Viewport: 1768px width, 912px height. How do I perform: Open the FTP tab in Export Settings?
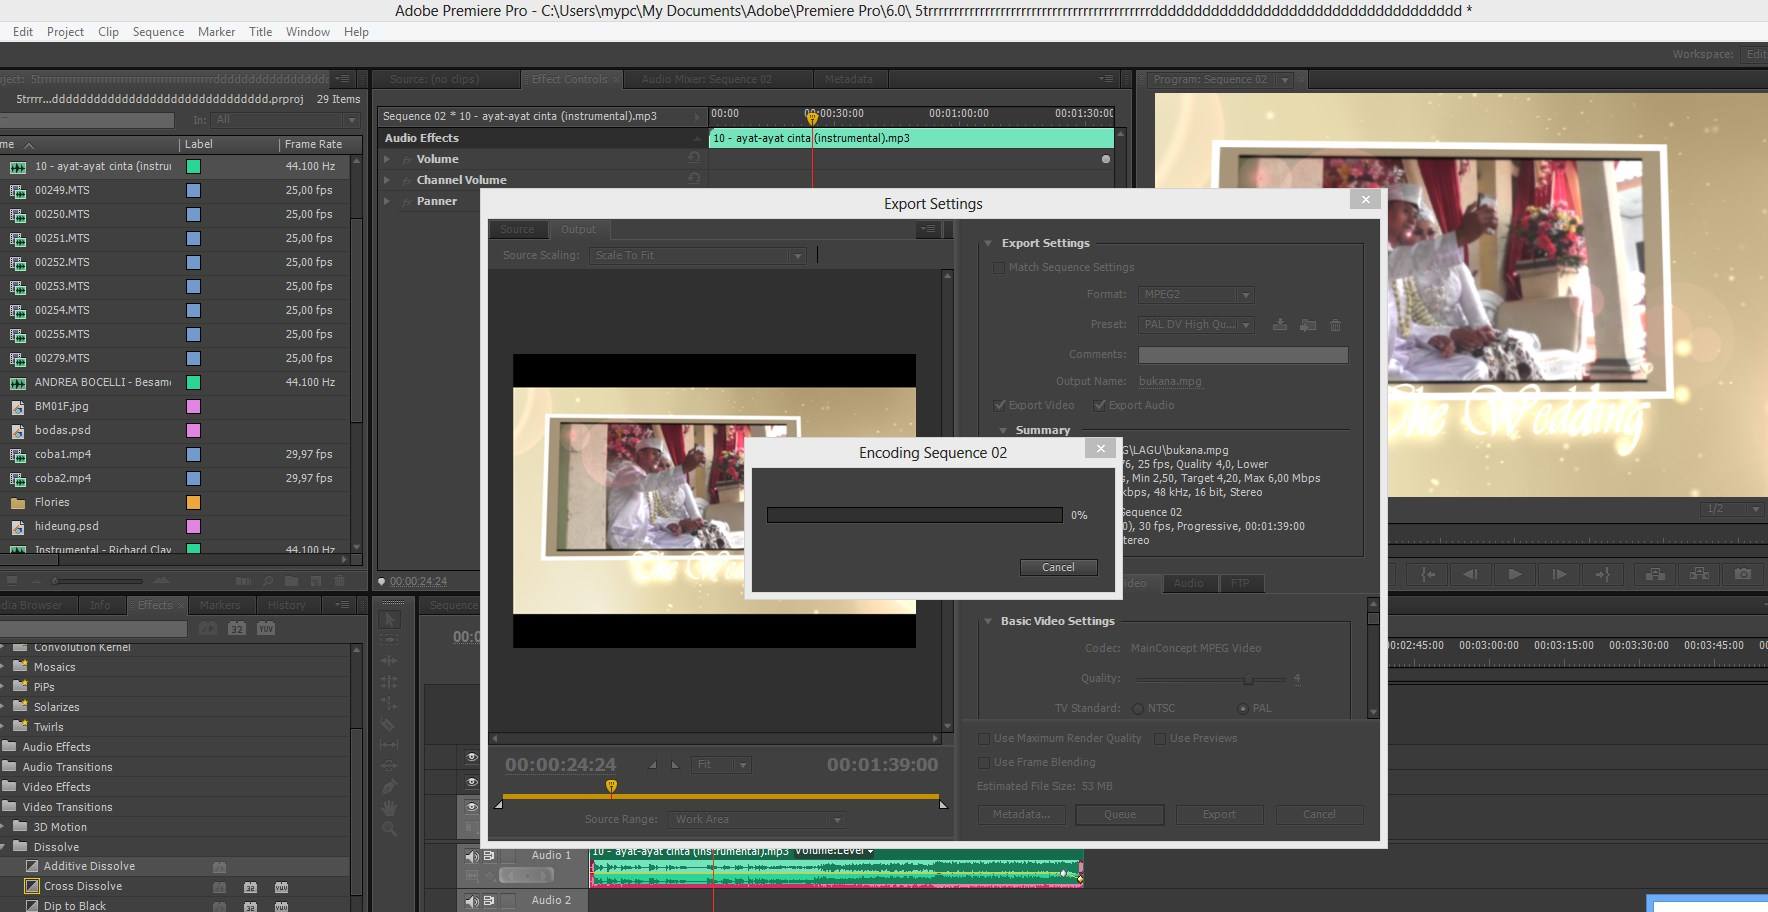1241,583
